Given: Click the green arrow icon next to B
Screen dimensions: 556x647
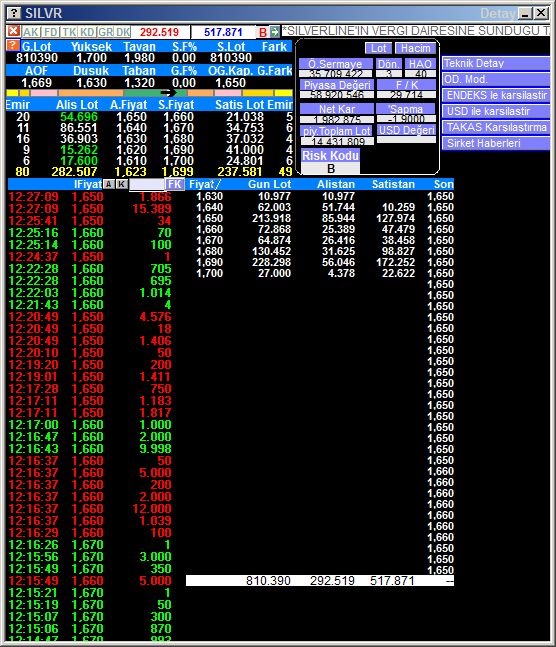Looking at the screenshot, I should 274,32.
